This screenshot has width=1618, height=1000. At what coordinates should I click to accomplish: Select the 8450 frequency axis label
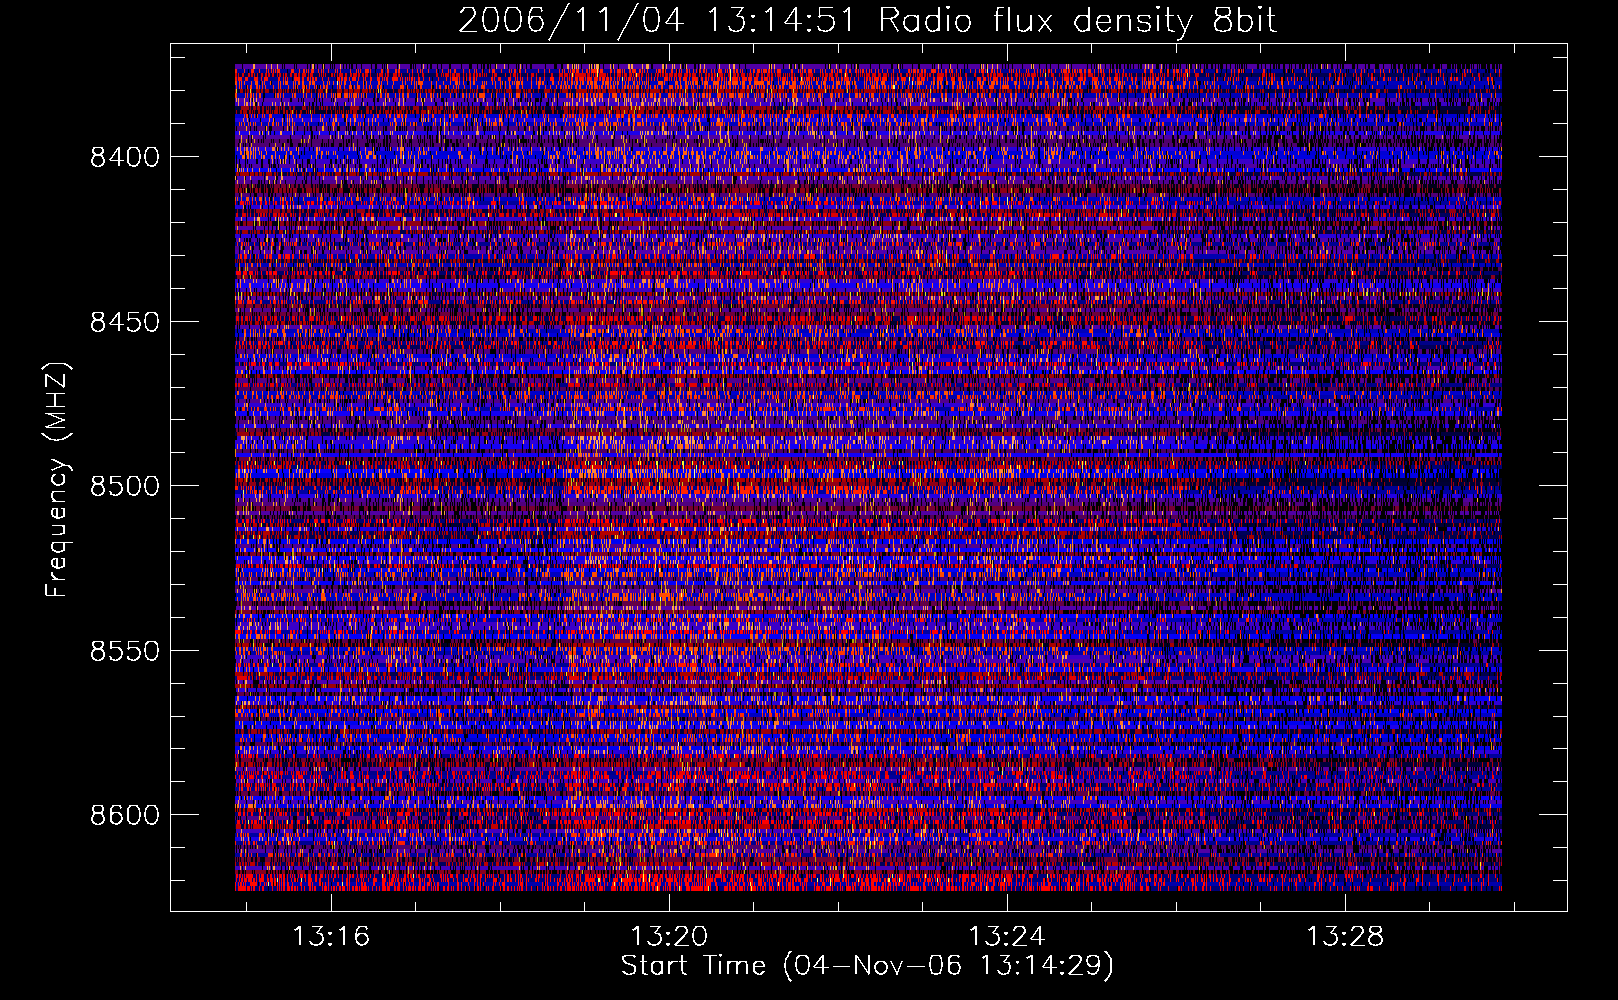125,322
